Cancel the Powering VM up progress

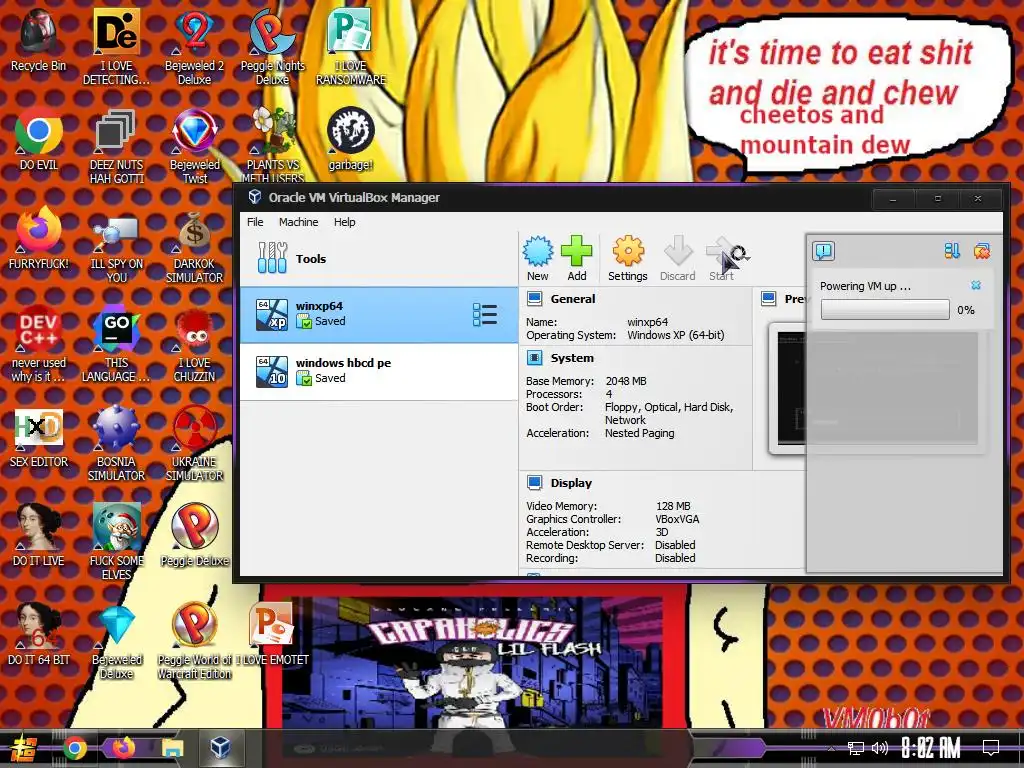976,285
